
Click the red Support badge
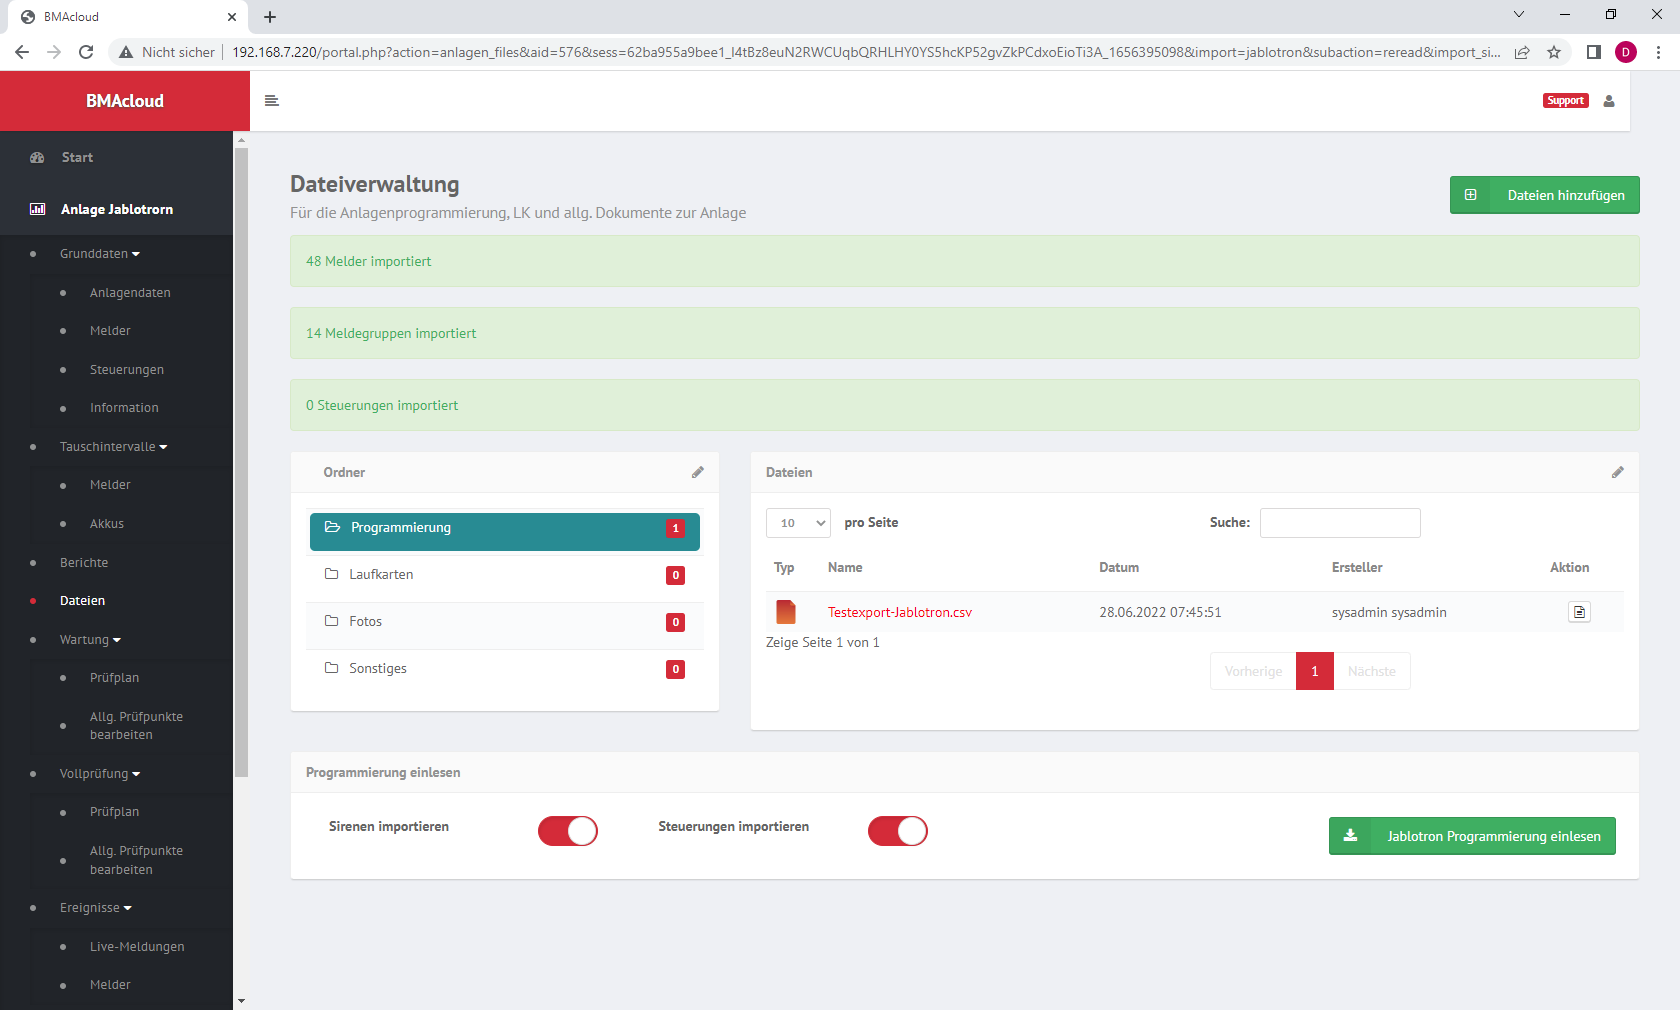1565,101
